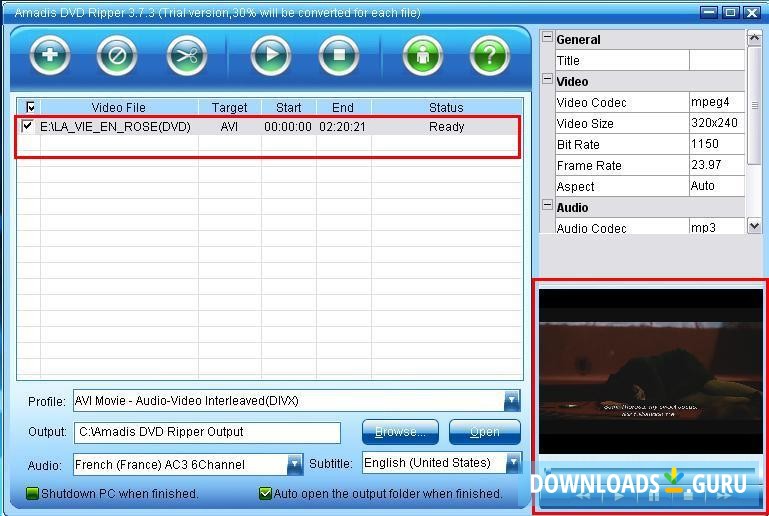Screen dimensions: 769x516
Task: Click the Open output folder button
Action: click(485, 432)
